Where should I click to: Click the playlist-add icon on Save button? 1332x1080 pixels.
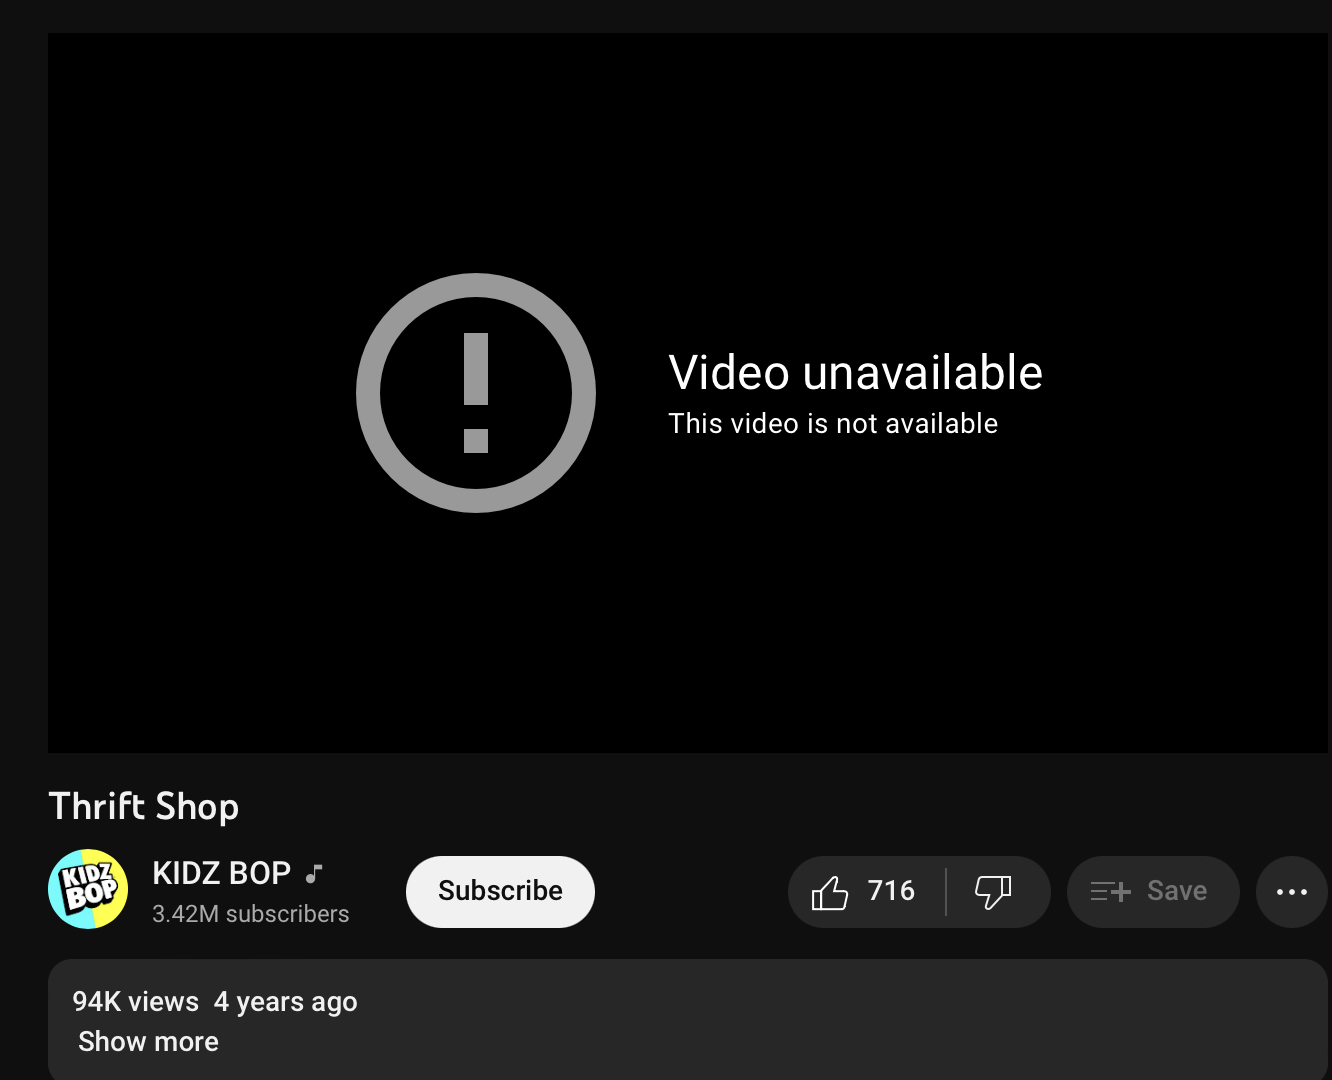pos(1110,891)
